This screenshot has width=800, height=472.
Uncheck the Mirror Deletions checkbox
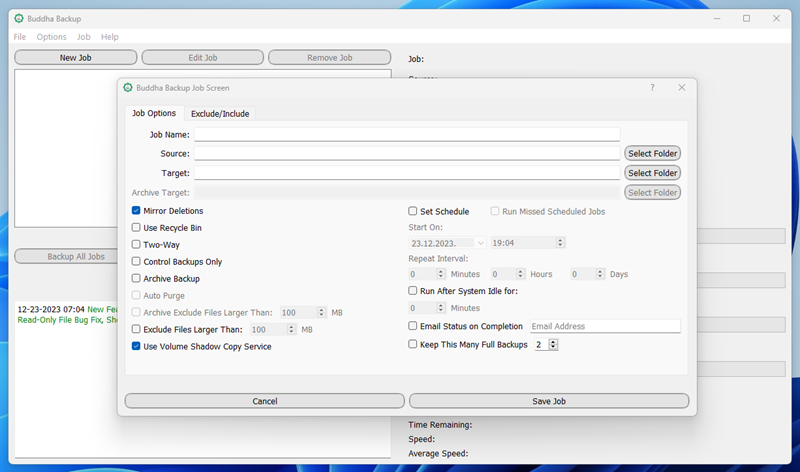136,211
